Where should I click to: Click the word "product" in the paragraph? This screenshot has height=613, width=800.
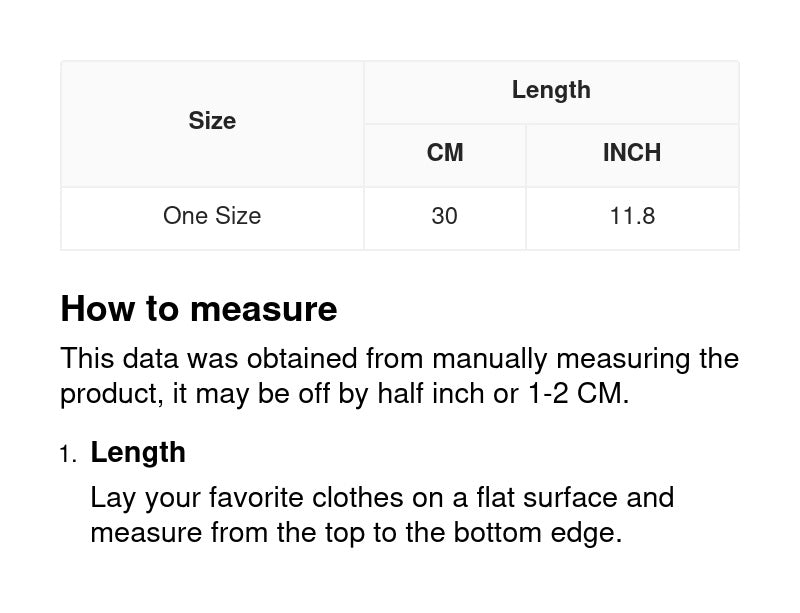(x=110, y=393)
